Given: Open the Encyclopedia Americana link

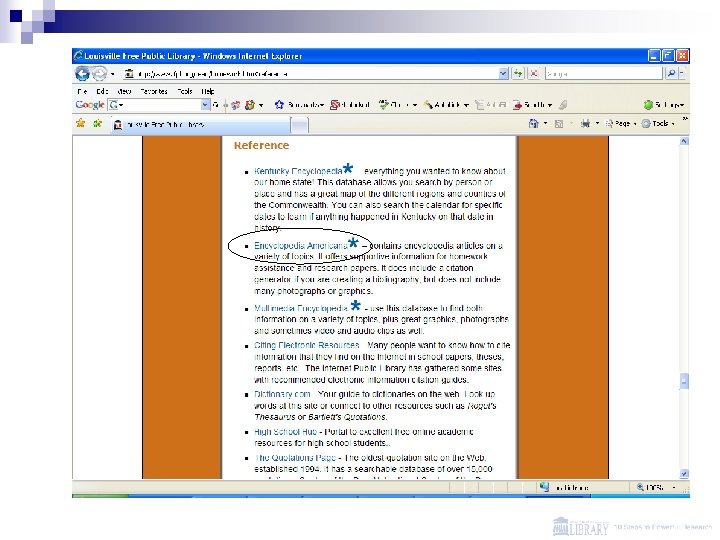Looking at the screenshot, I should tap(301, 246).
